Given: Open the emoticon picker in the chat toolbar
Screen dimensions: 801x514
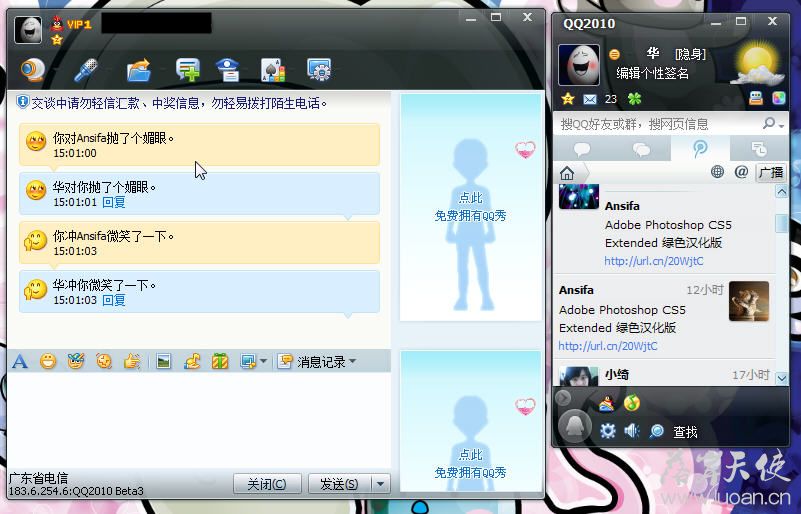Looking at the screenshot, I should (x=48, y=362).
